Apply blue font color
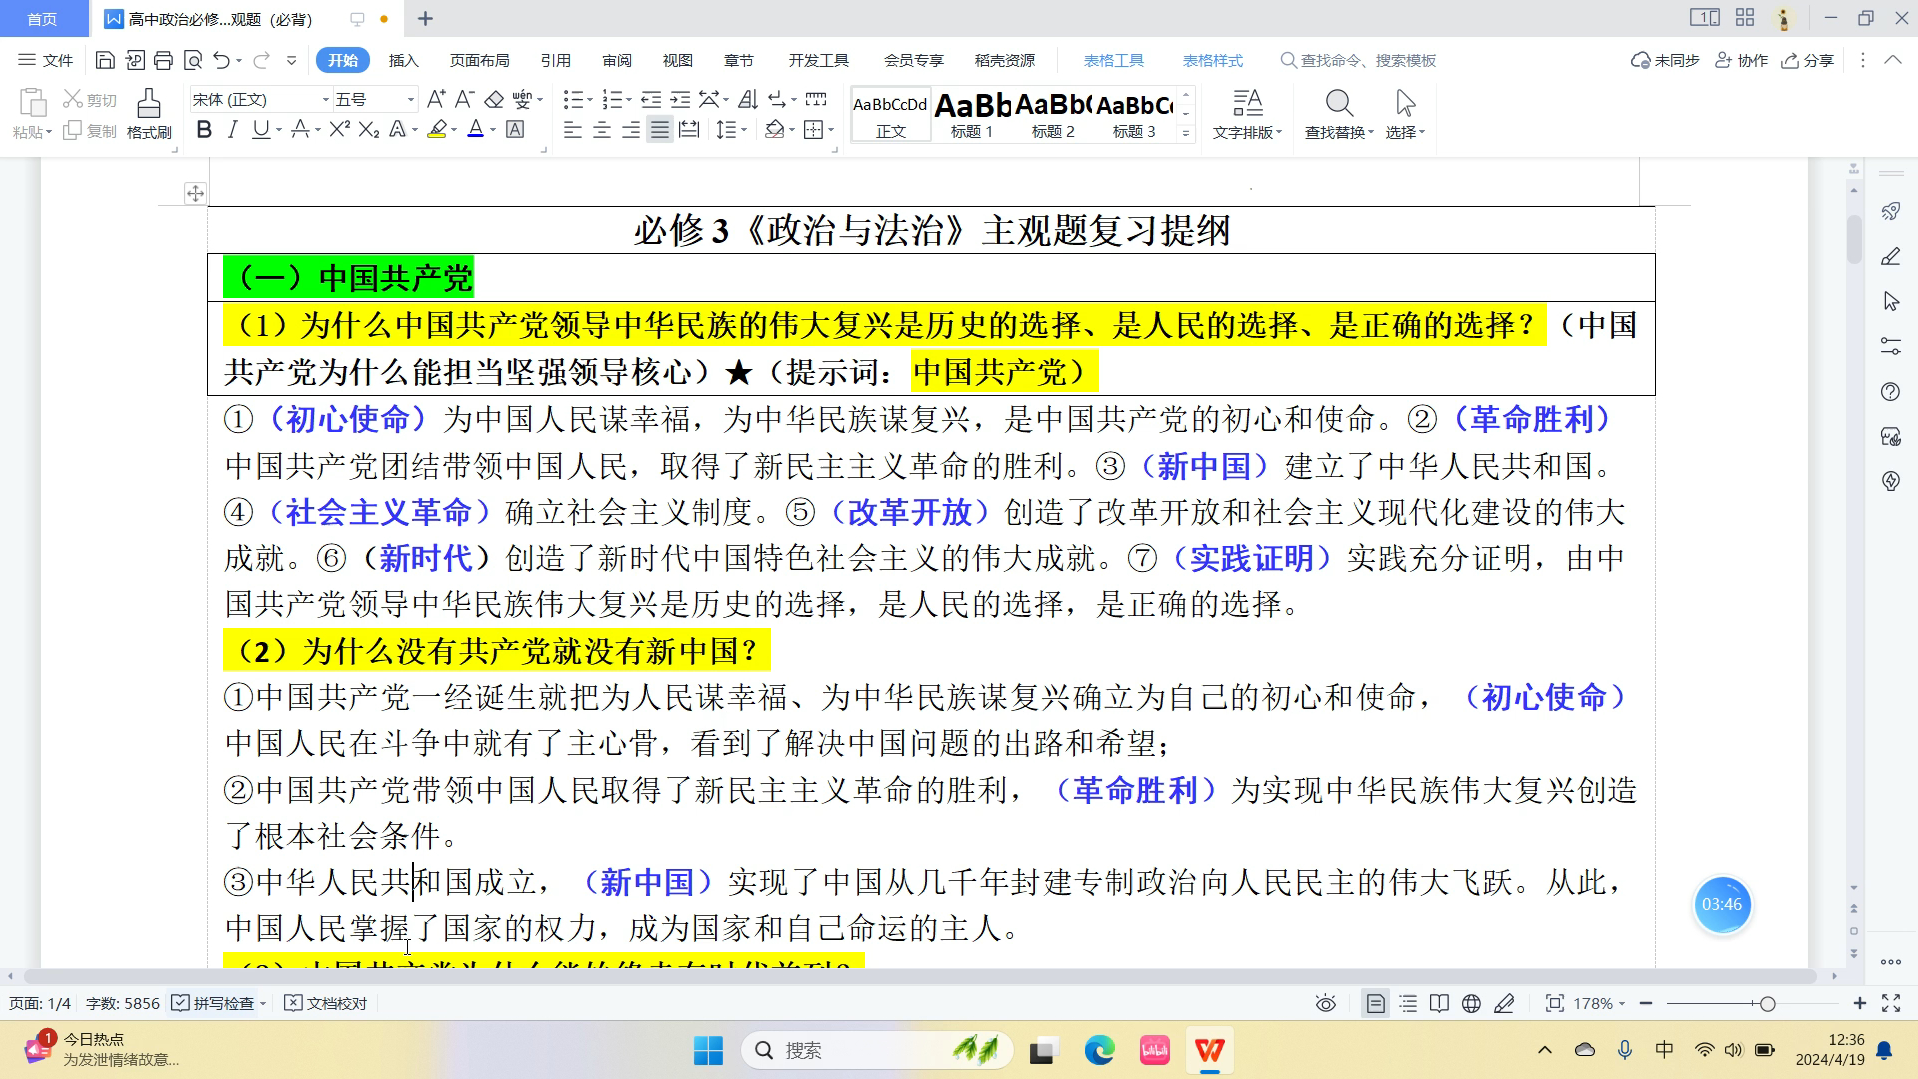The image size is (1918, 1079). 476,130
